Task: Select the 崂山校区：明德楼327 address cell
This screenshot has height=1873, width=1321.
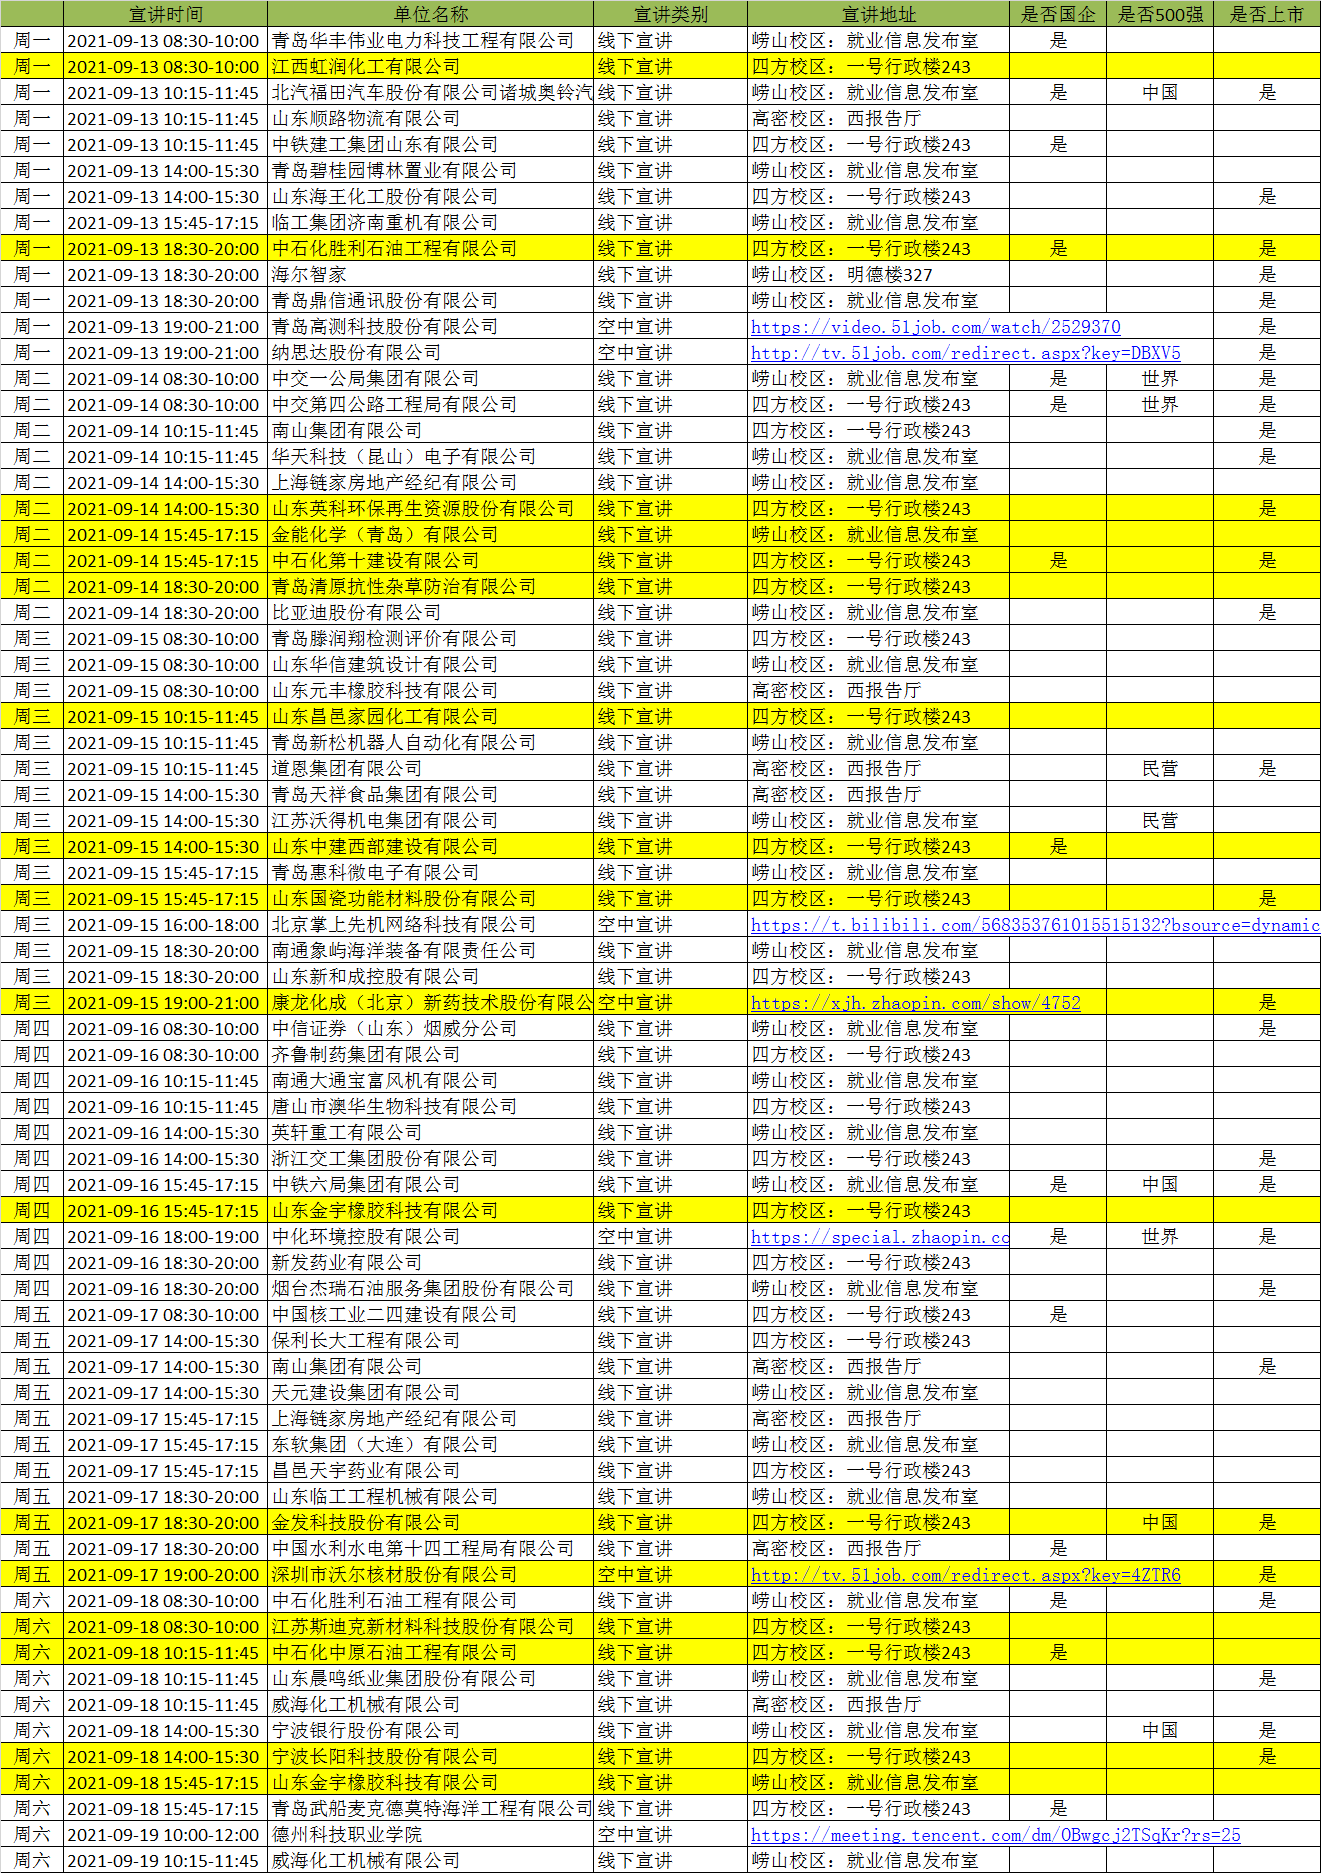Action: coord(878,275)
